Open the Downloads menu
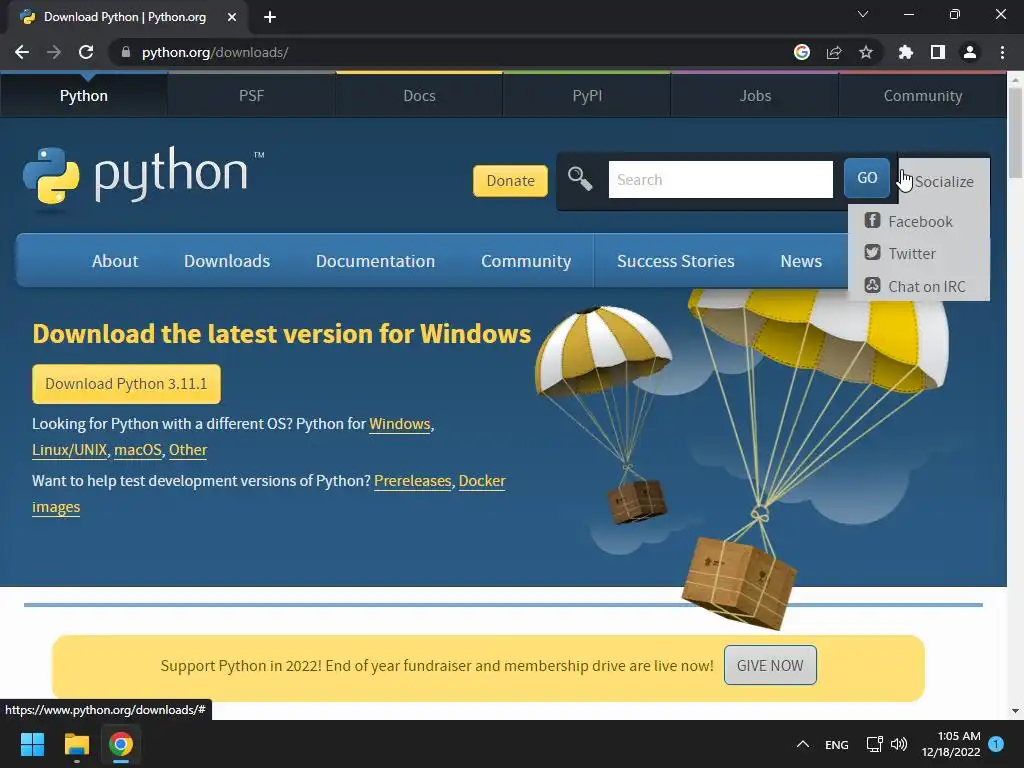Image resolution: width=1024 pixels, height=768 pixels. tap(227, 261)
